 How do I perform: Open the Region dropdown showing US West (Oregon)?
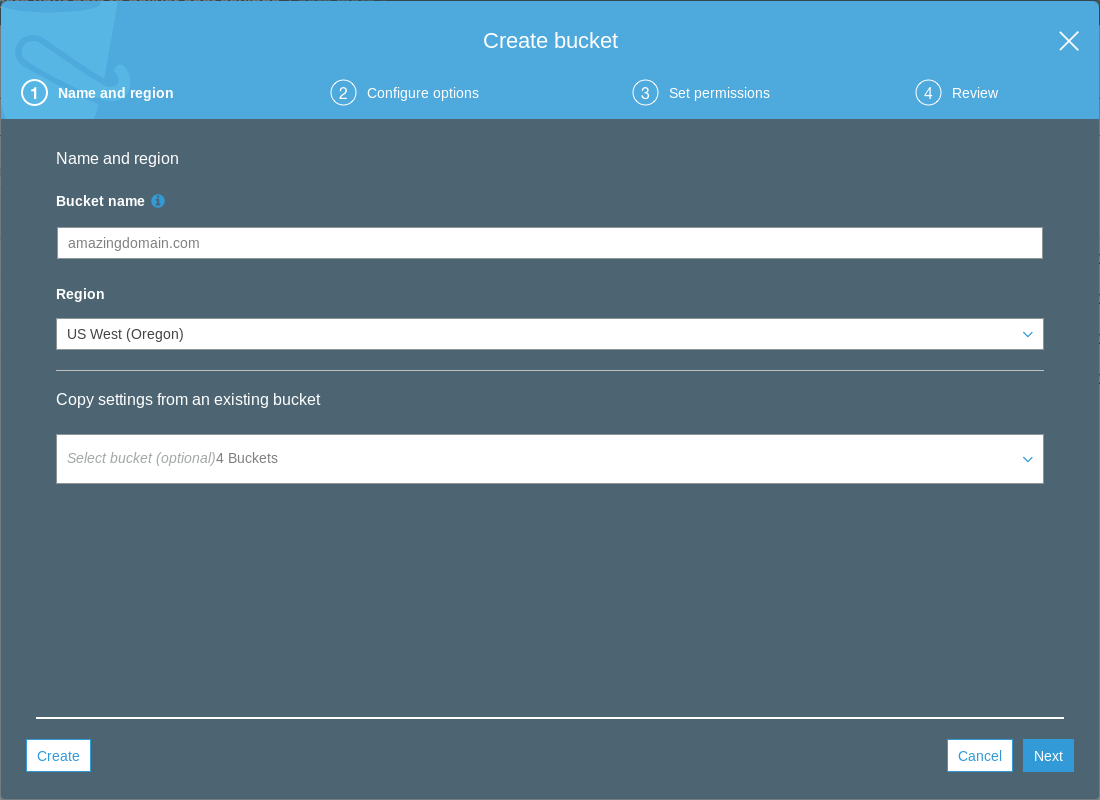[549, 334]
